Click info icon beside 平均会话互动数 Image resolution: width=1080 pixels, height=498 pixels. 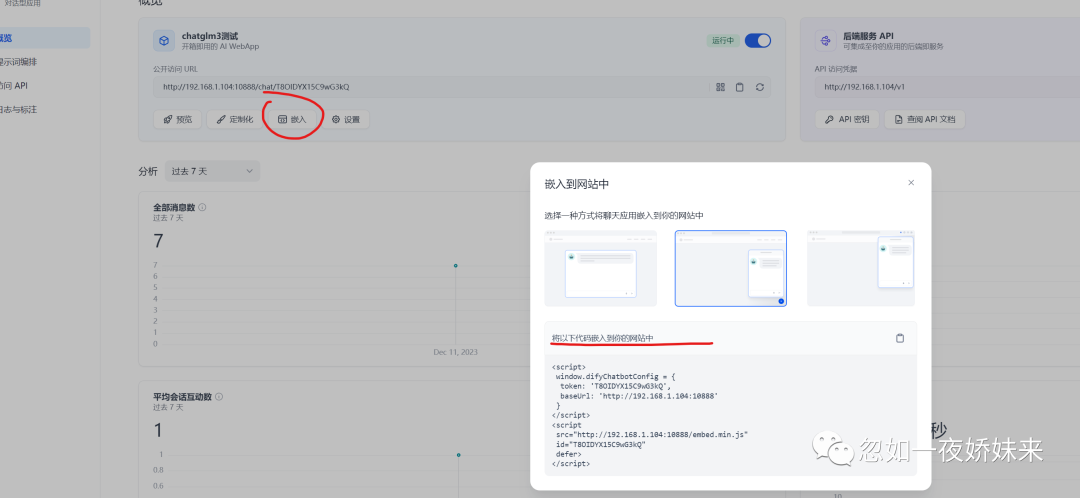[219, 397]
